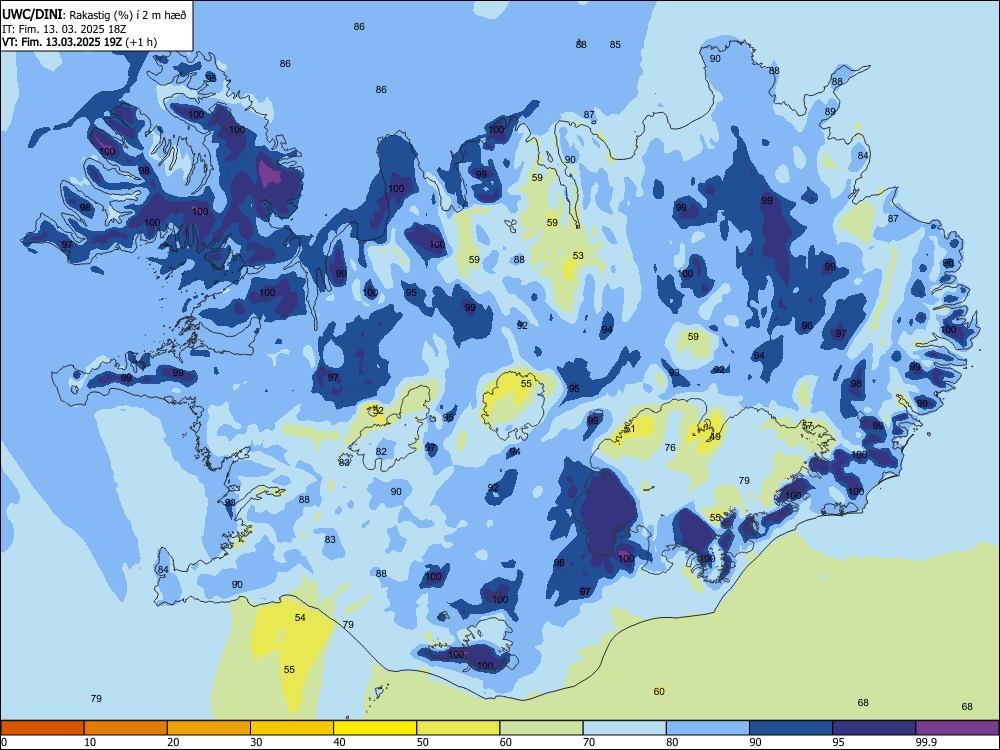Click the map value '51' in the yellow patch
Screen dimensions: 1000x750
[630, 429]
